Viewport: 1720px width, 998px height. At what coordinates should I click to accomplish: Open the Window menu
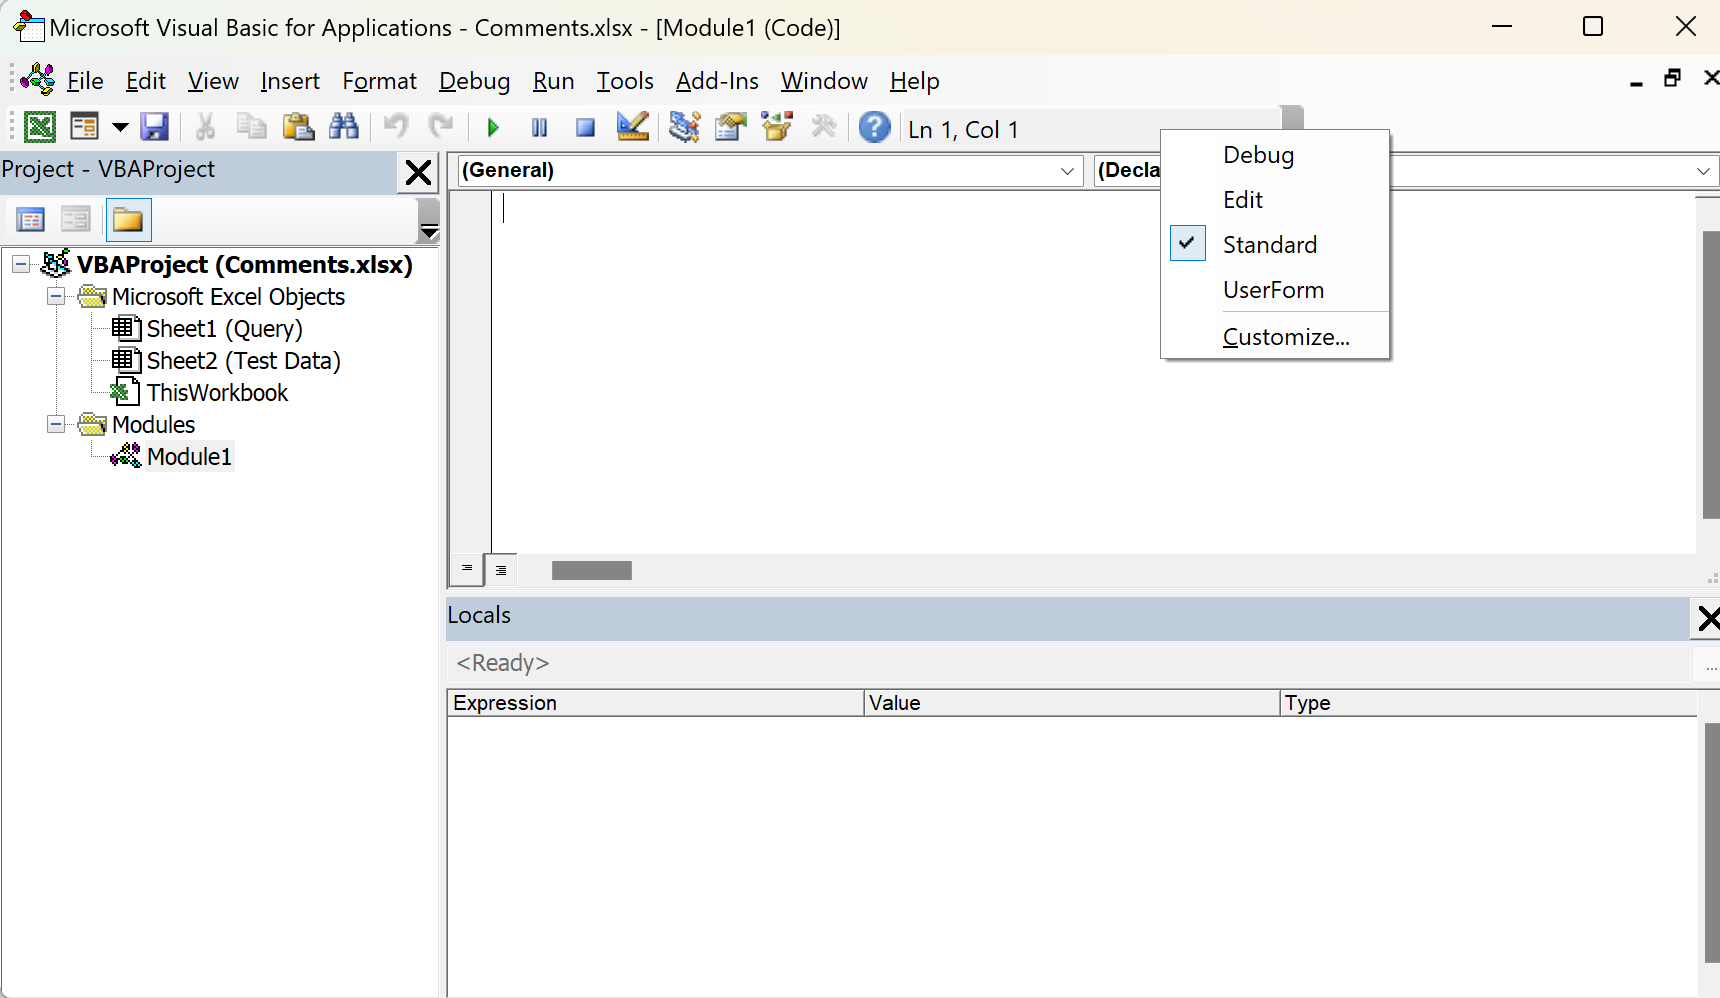(824, 81)
